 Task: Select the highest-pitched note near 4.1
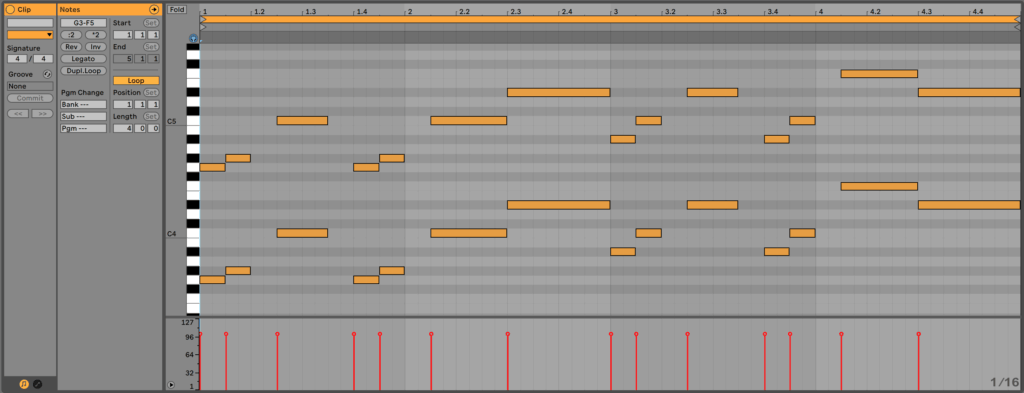tap(879, 74)
